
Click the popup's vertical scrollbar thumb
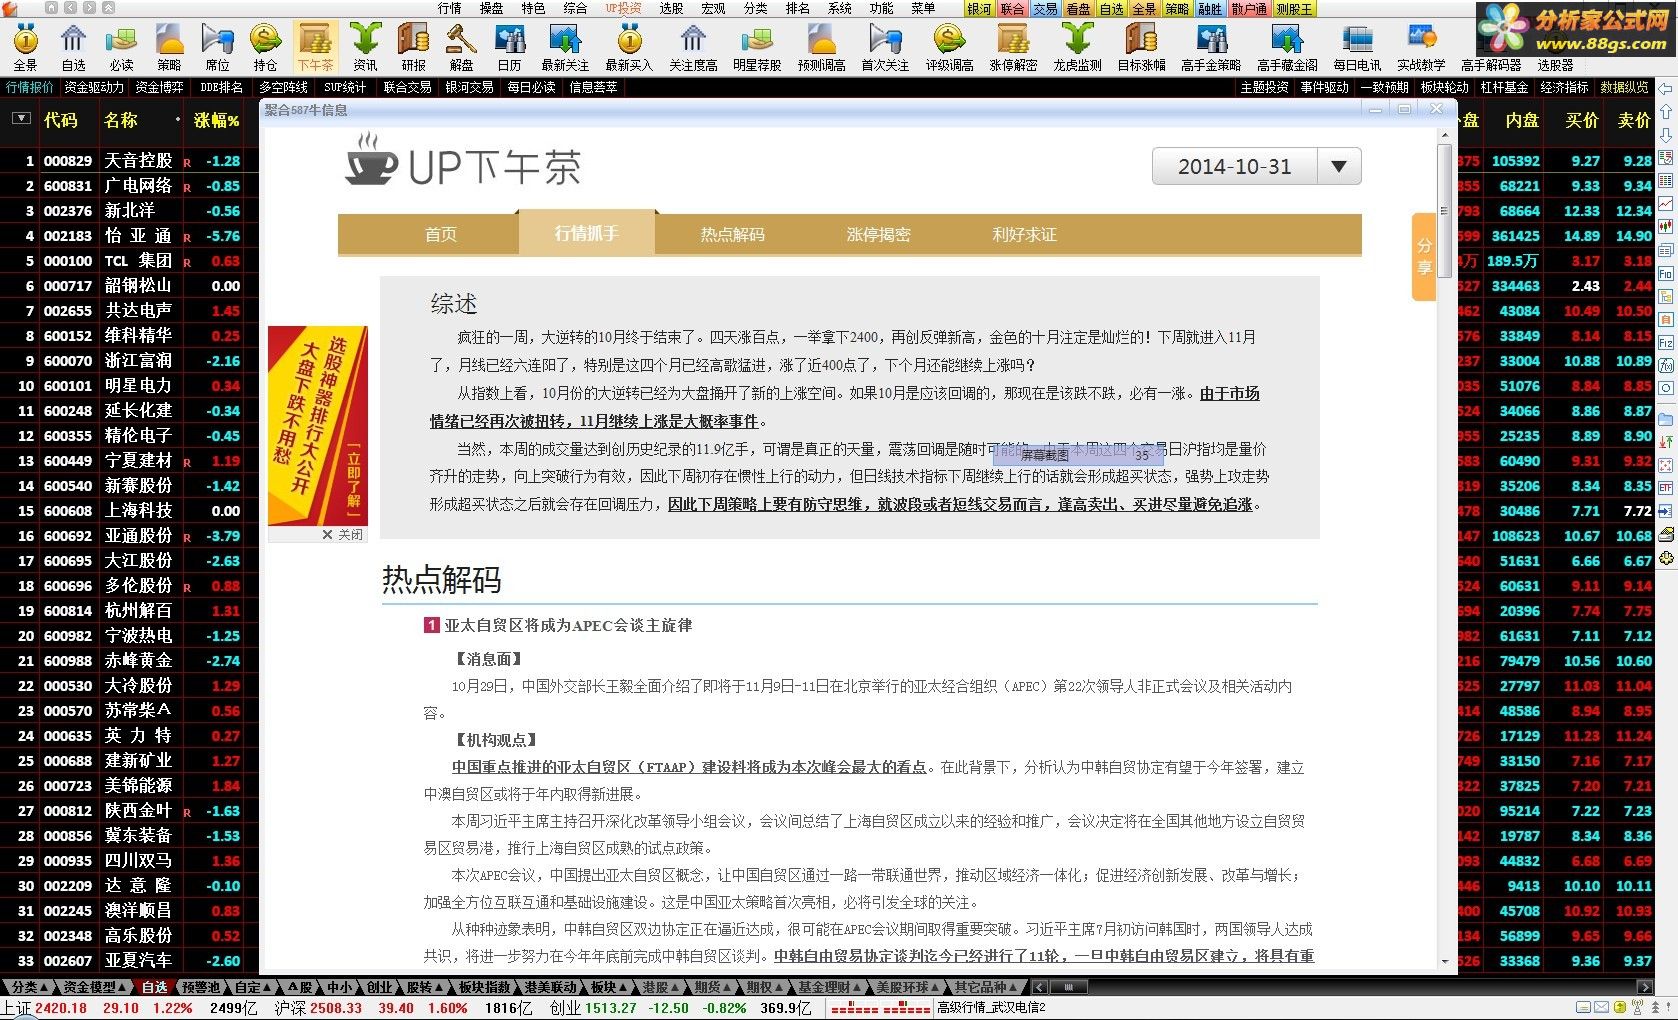coord(1444,210)
